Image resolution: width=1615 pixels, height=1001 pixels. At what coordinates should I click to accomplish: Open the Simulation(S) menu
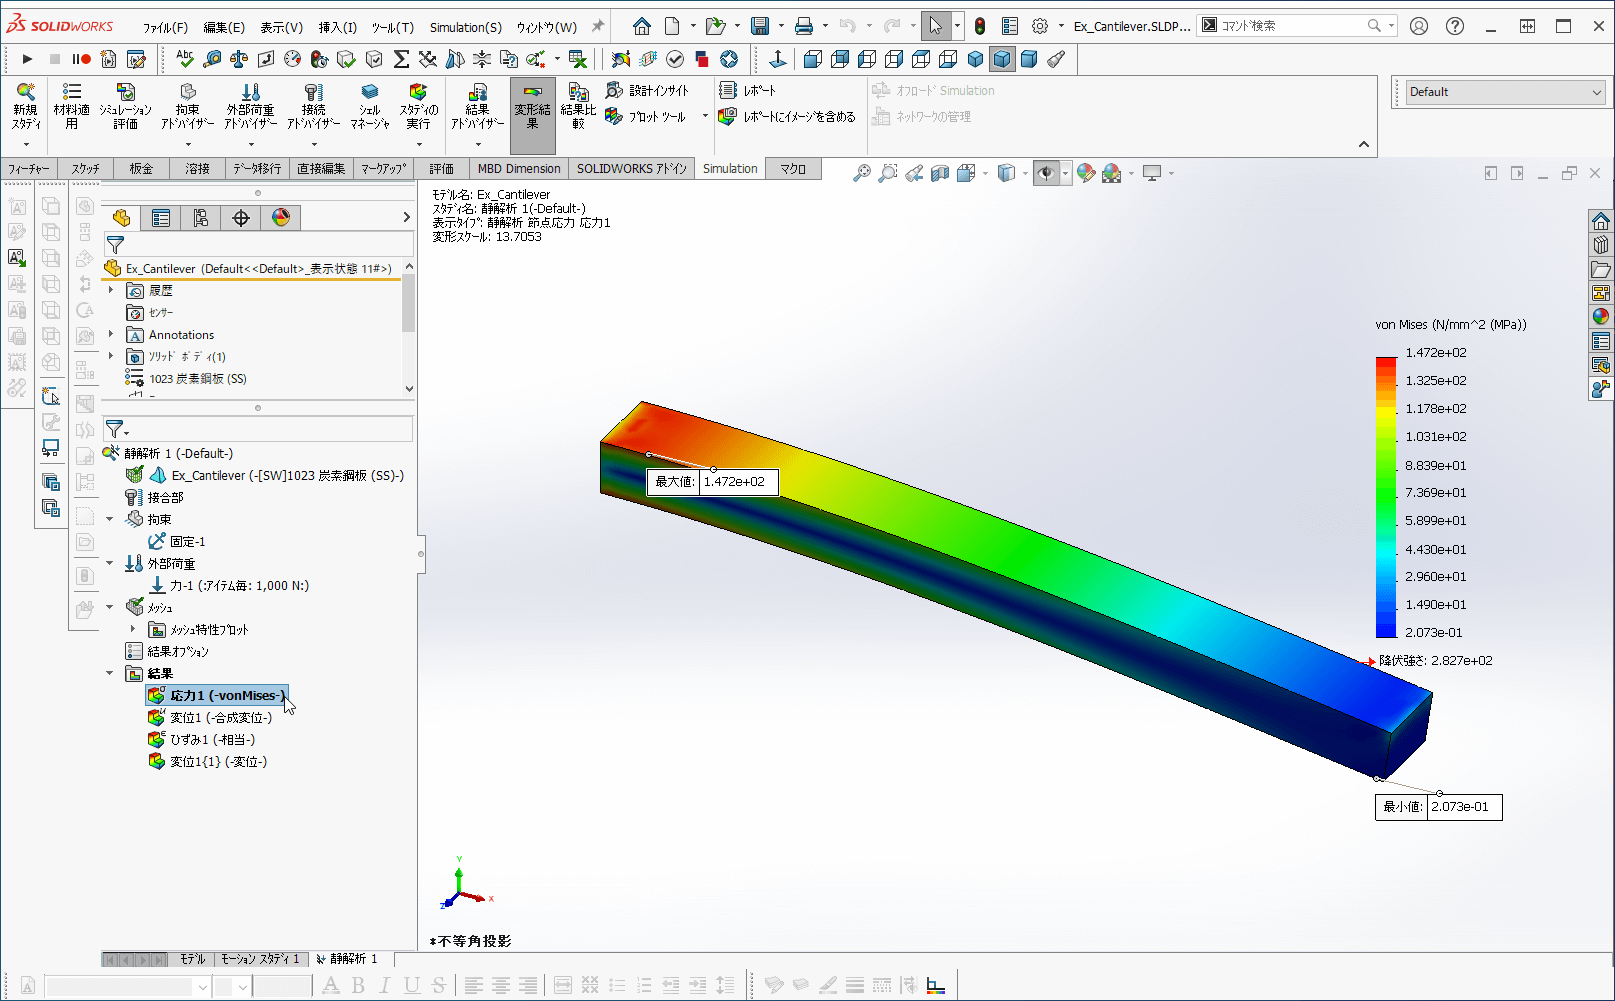pyautogui.click(x=466, y=27)
